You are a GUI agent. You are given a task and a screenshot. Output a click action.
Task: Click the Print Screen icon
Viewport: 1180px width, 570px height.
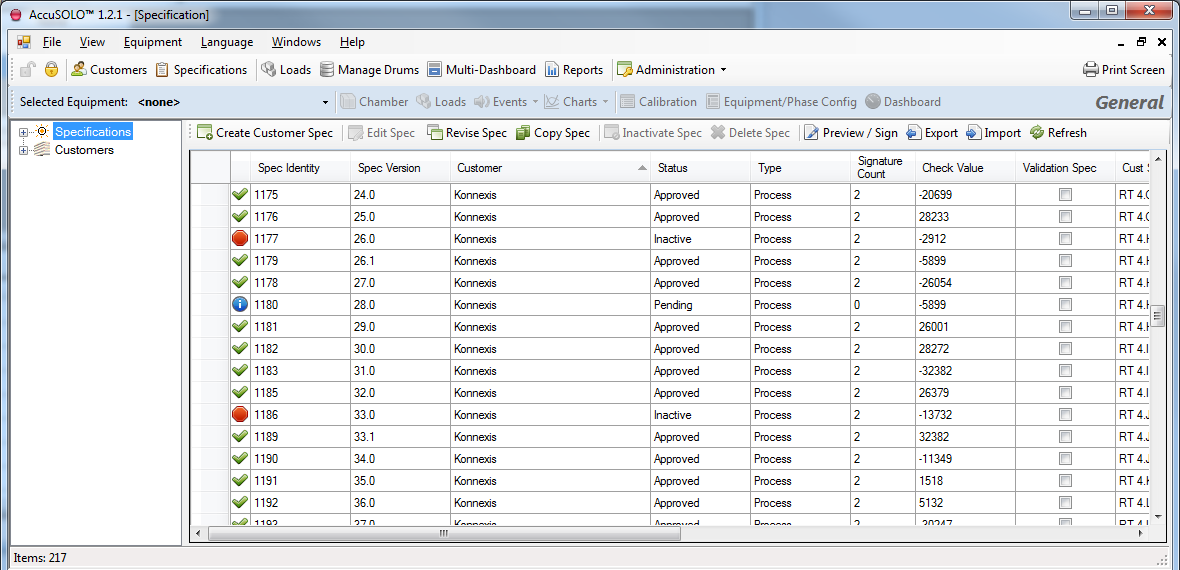[x=1091, y=70]
